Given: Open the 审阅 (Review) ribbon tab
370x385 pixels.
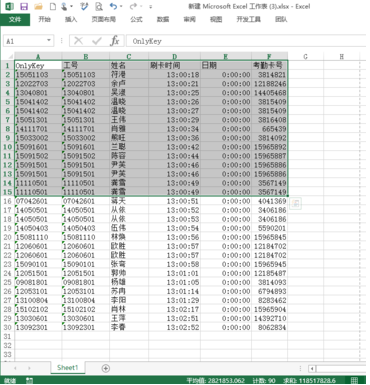Looking at the screenshot, I should [x=189, y=19].
